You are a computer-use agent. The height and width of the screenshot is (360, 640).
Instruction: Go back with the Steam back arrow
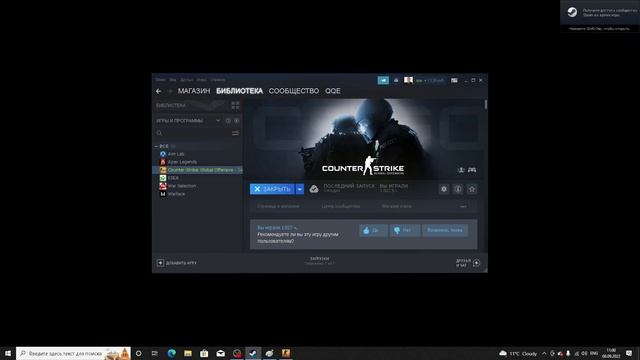coord(158,91)
